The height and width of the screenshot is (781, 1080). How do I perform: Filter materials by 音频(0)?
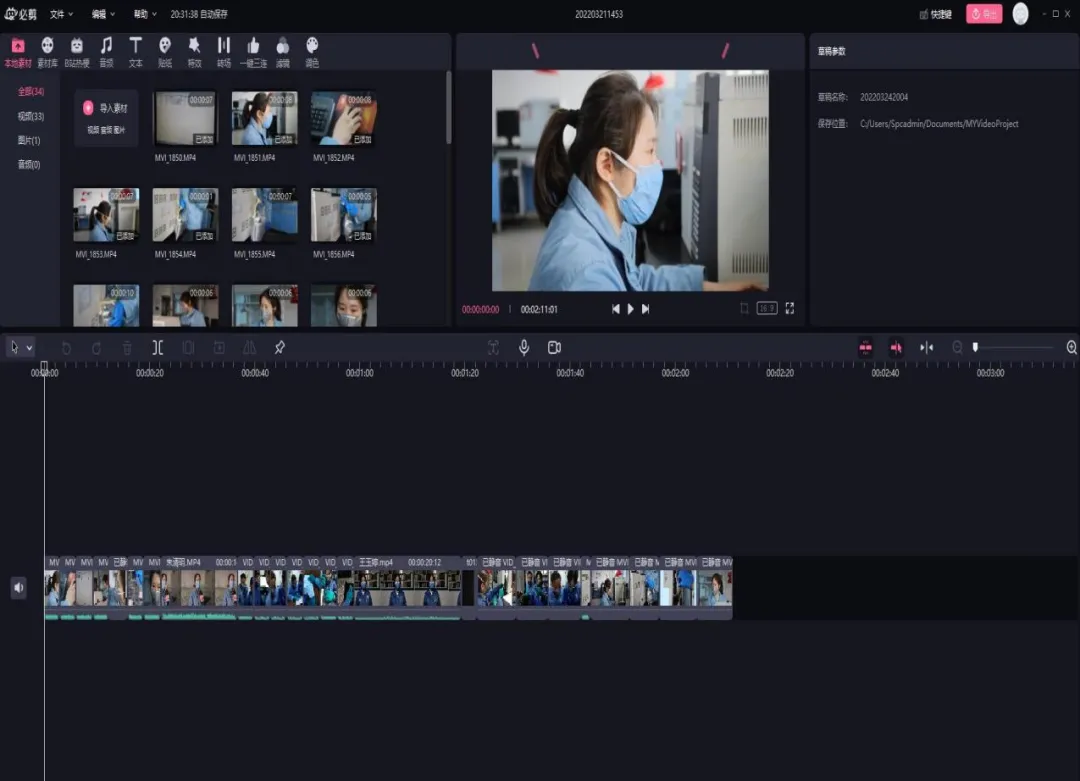[29, 165]
